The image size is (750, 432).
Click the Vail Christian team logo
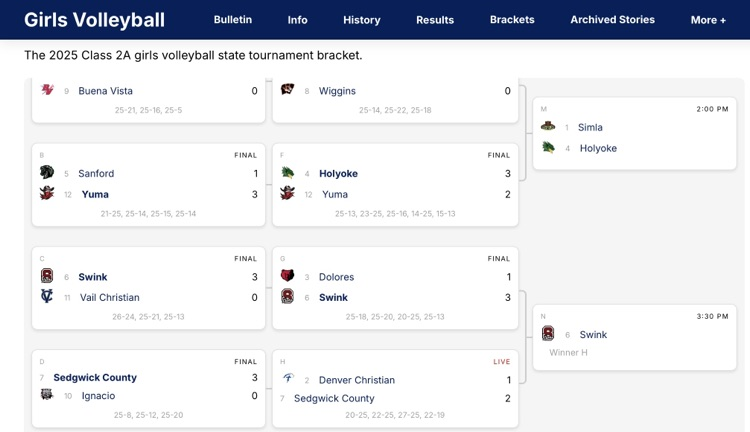[x=46, y=297]
